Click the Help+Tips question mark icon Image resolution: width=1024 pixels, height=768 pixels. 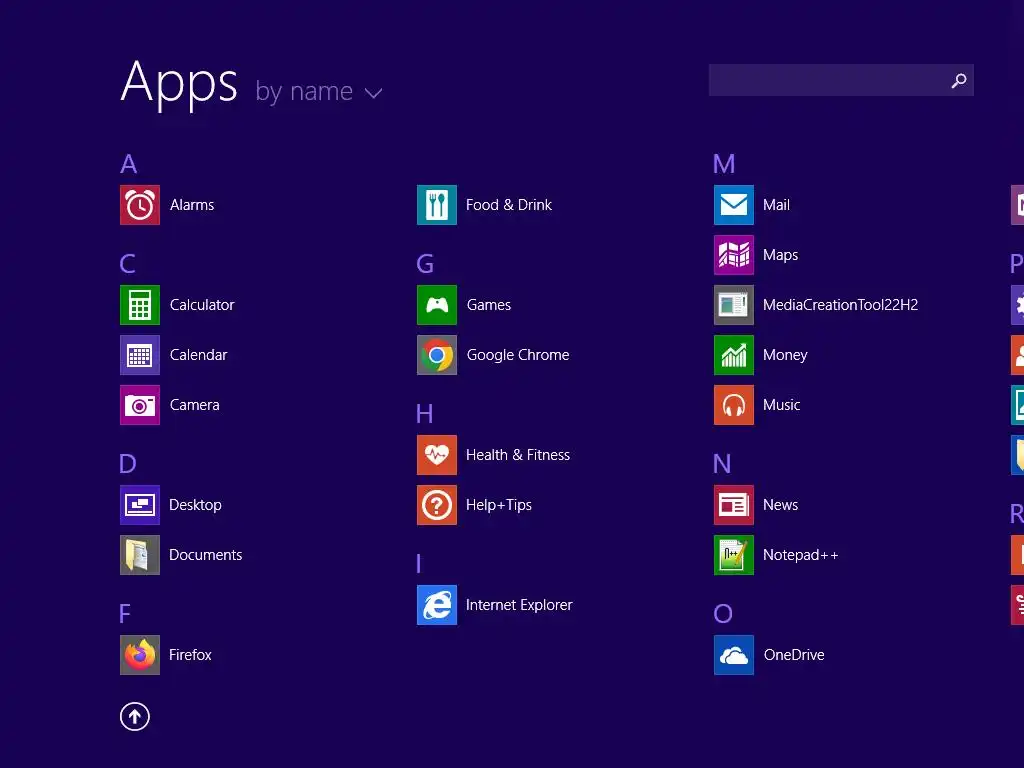coord(437,505)
